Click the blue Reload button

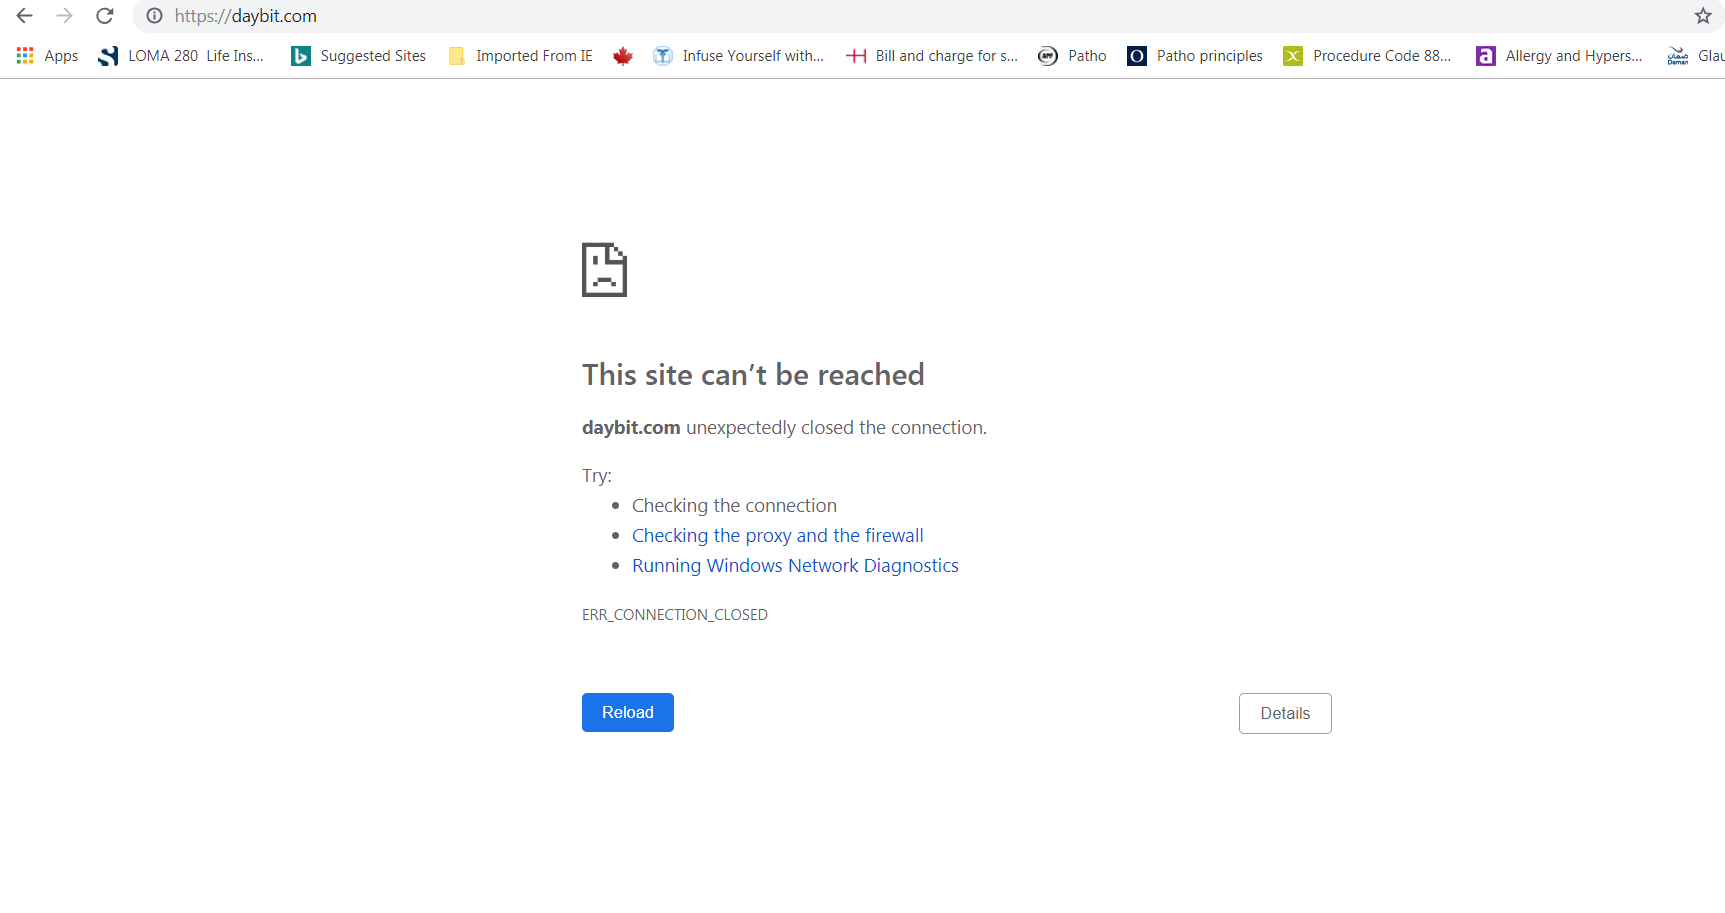(628, 713)
